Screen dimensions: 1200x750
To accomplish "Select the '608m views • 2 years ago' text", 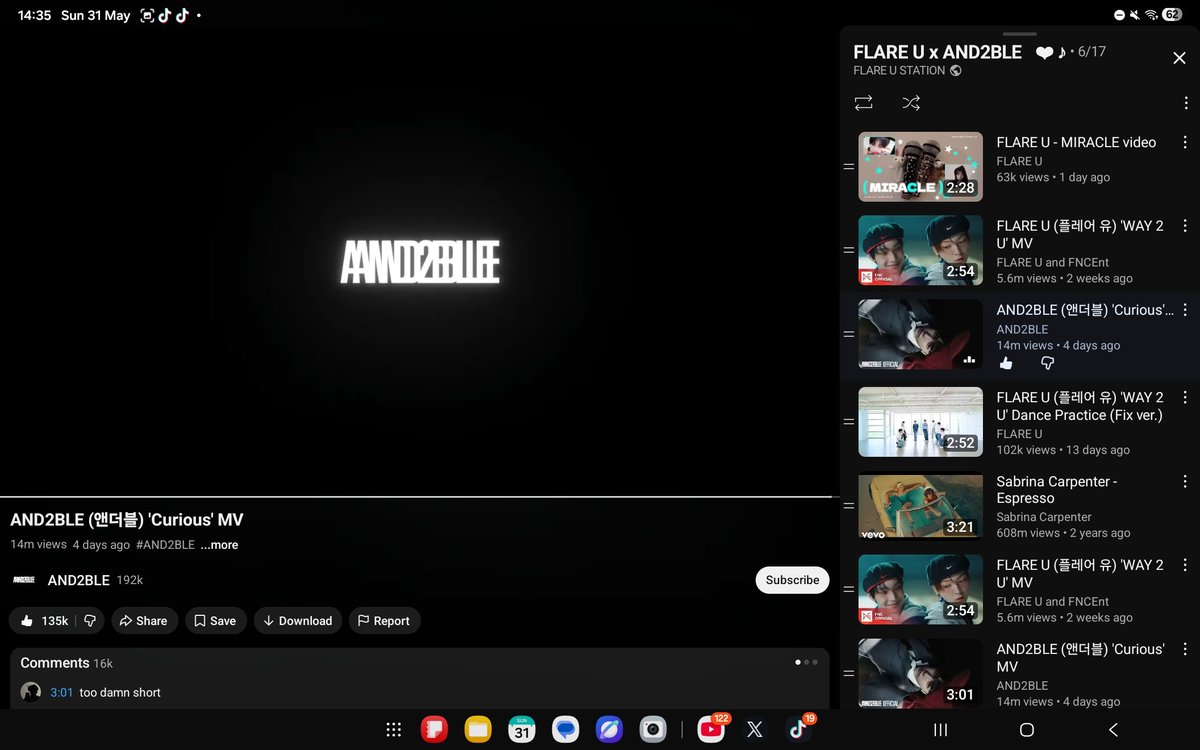I will 1063,533.
